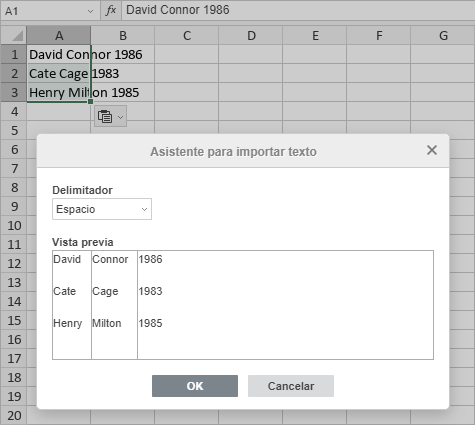Select column G header
Screen dimensions: 475x425
443,35
